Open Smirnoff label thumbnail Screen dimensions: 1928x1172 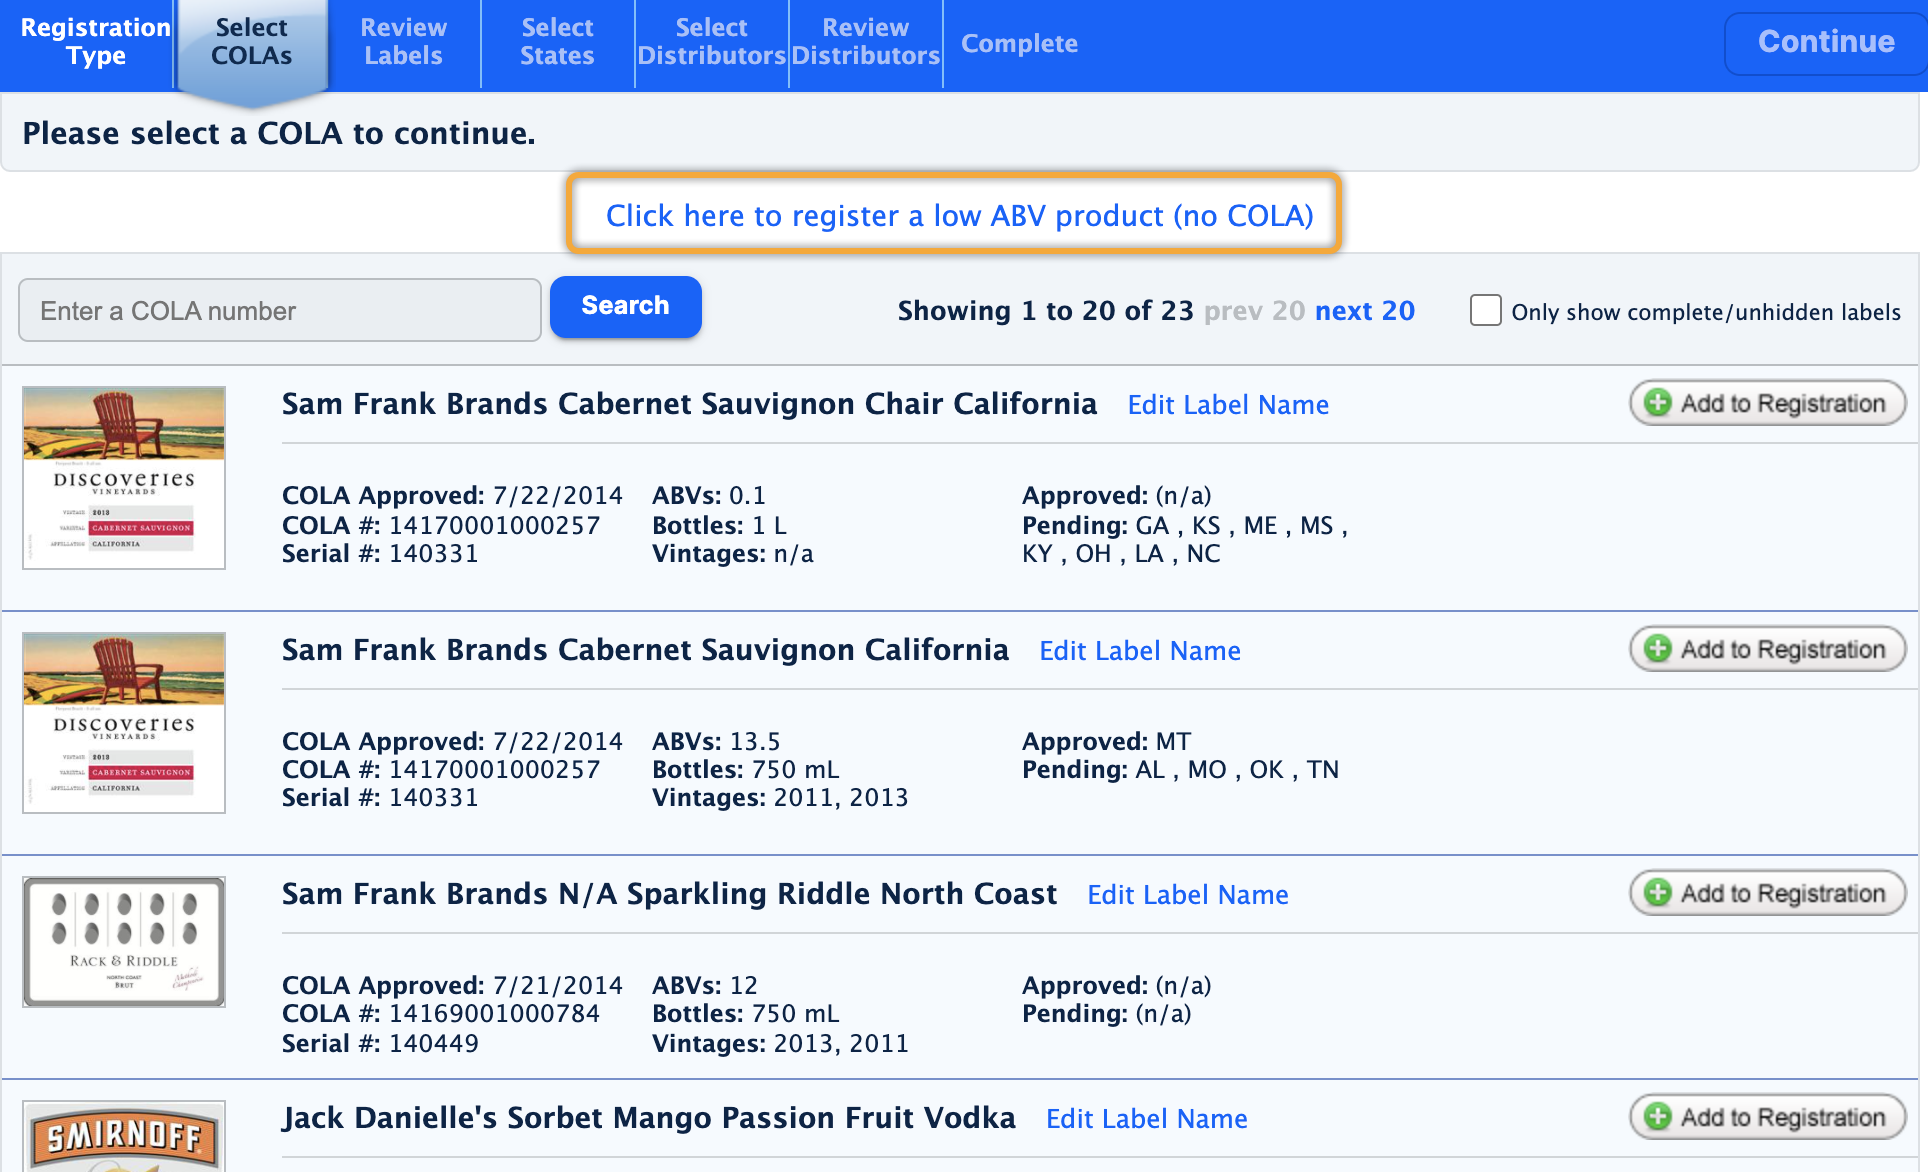(124, 1138)
